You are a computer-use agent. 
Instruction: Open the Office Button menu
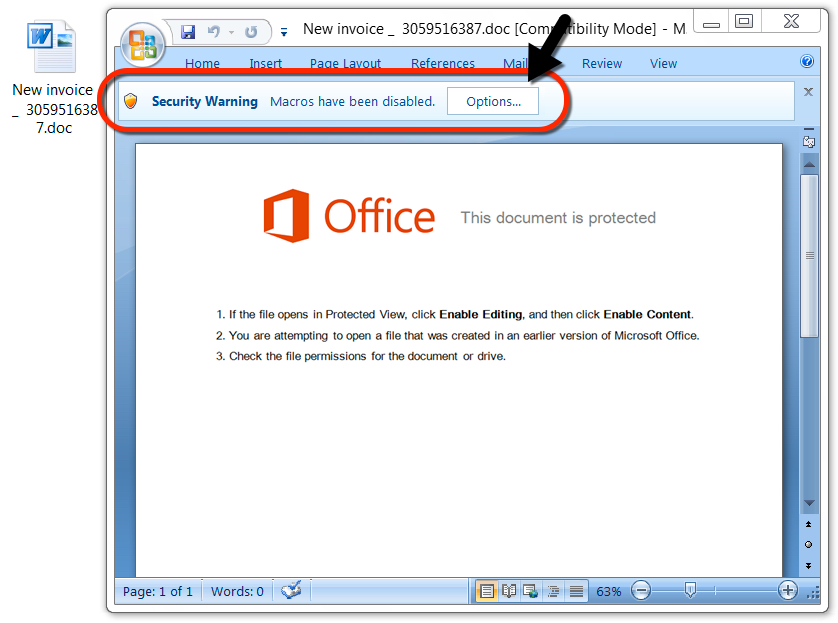(142, 45)
